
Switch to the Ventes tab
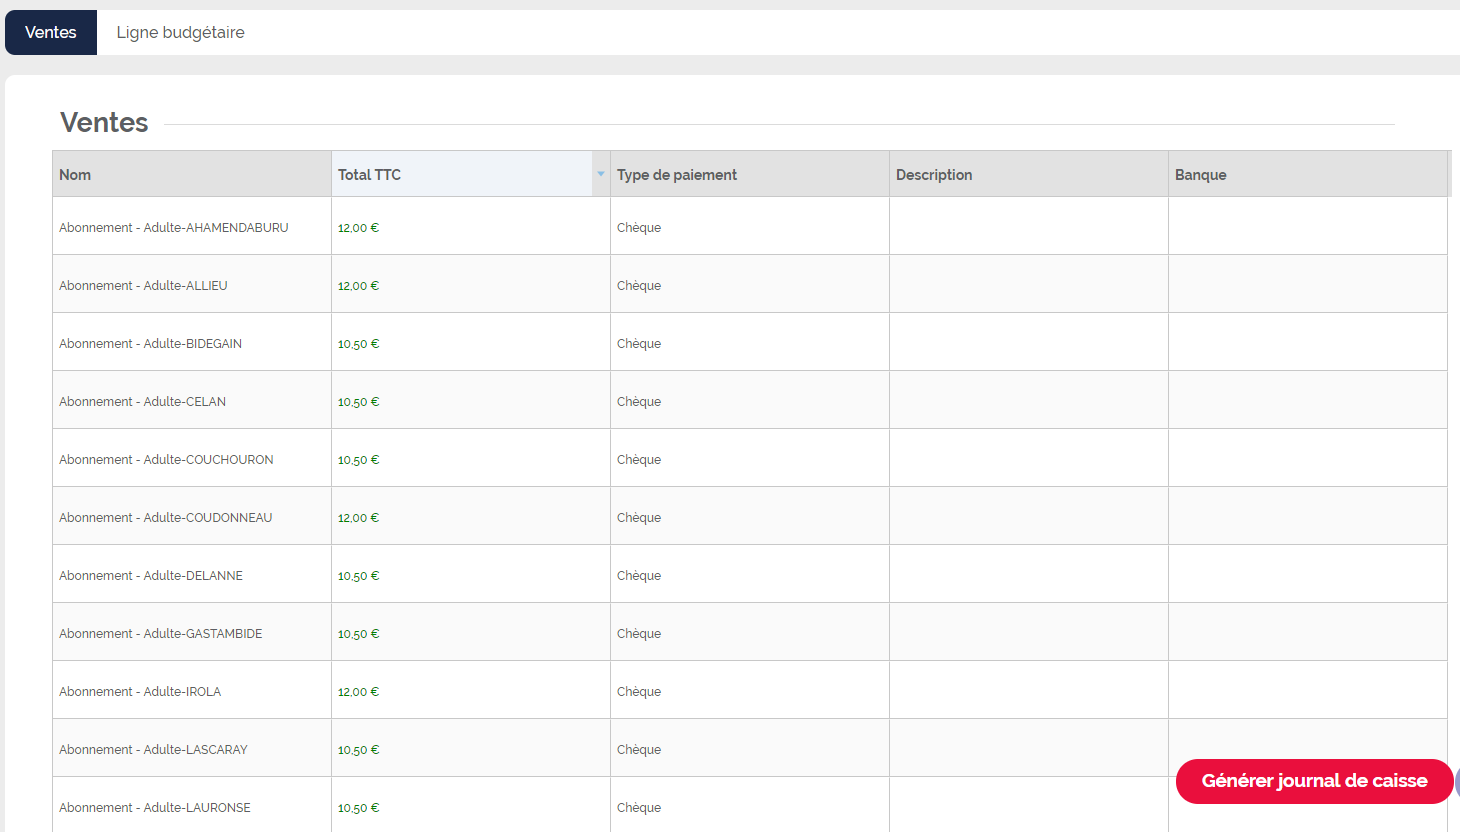[51, 32]
